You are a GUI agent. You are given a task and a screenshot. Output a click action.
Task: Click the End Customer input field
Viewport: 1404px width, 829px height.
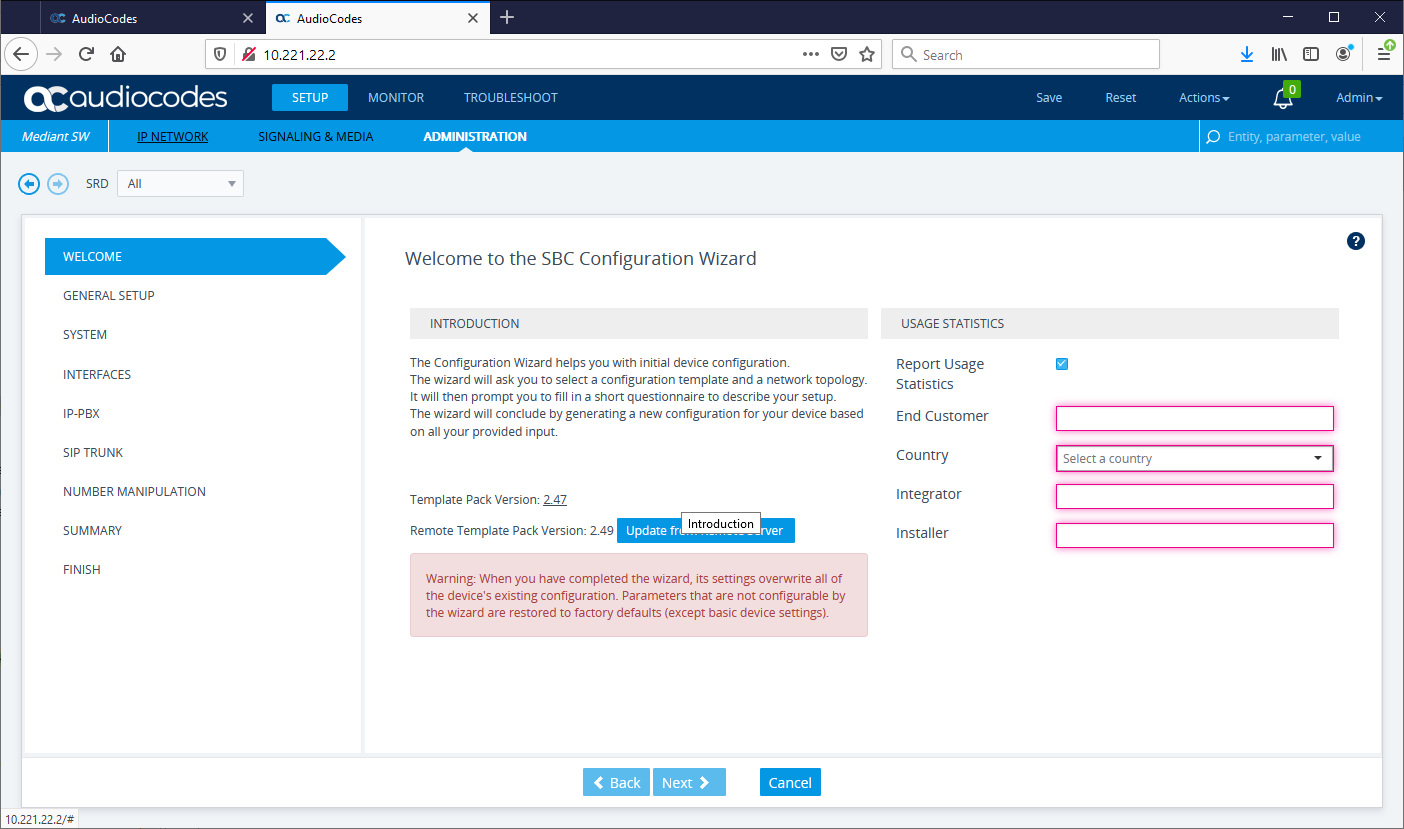coord(1194,418)
